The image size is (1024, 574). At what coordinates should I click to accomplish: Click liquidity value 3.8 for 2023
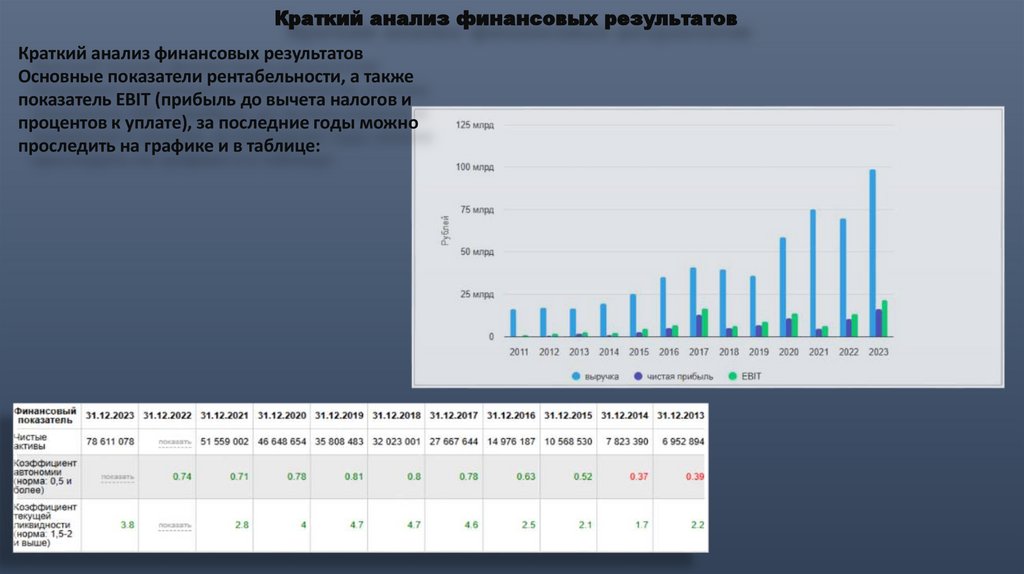coord(127,525)
